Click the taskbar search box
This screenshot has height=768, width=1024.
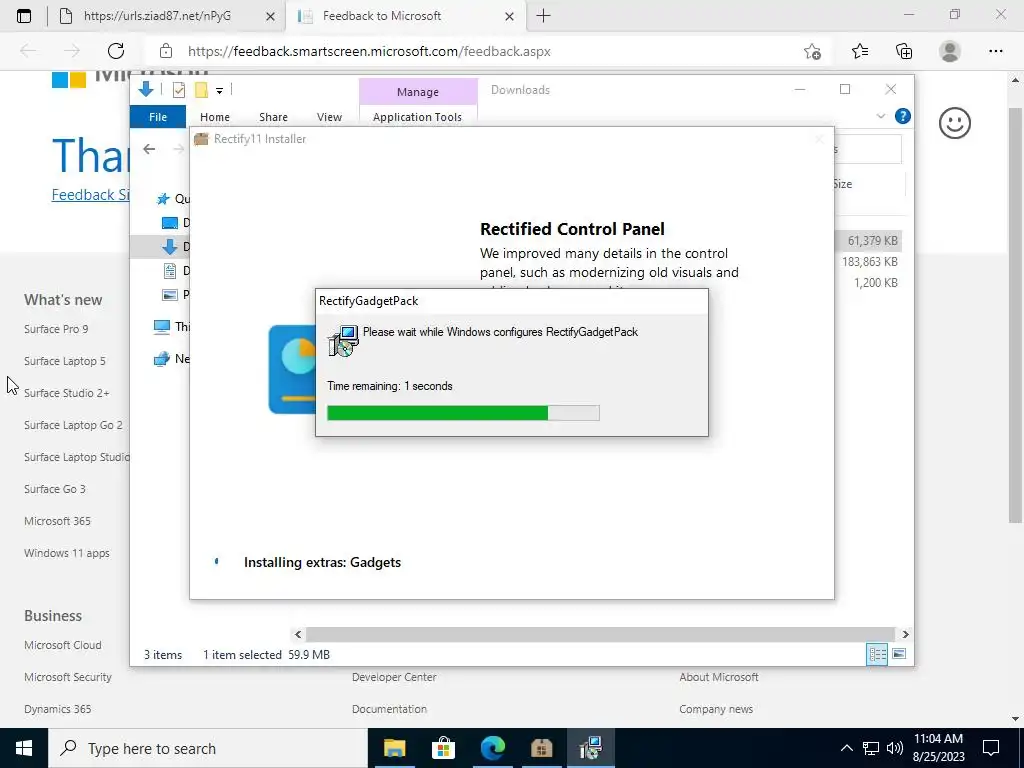click(x=208, y=748)
